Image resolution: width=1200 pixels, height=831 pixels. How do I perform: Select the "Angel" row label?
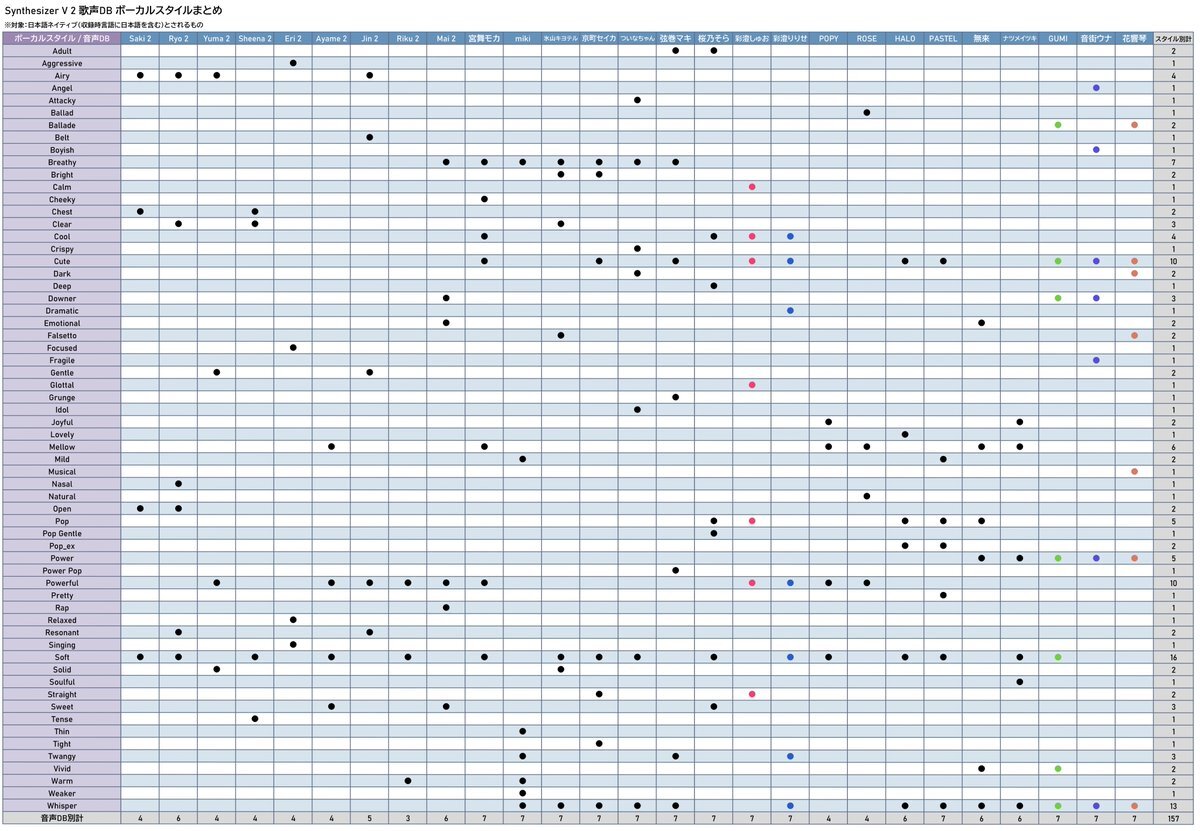[62, 88]
